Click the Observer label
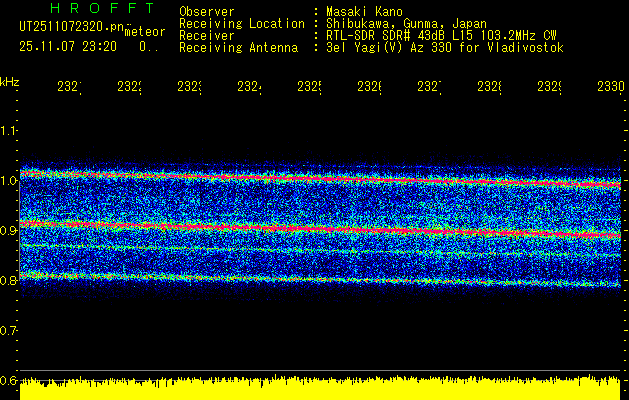Image resolution: width=629 pixels, height=400 pixels. point(207,12)
